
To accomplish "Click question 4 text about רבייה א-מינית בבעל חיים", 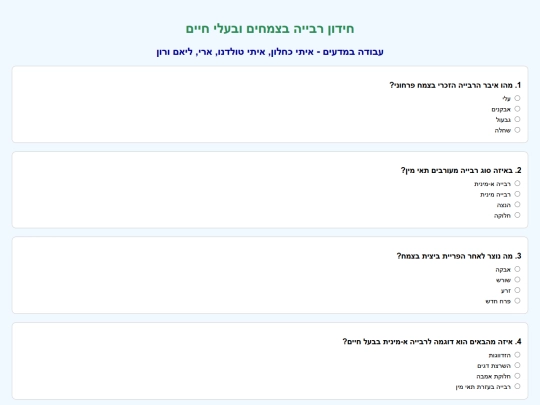I will (x=432, y=342).
